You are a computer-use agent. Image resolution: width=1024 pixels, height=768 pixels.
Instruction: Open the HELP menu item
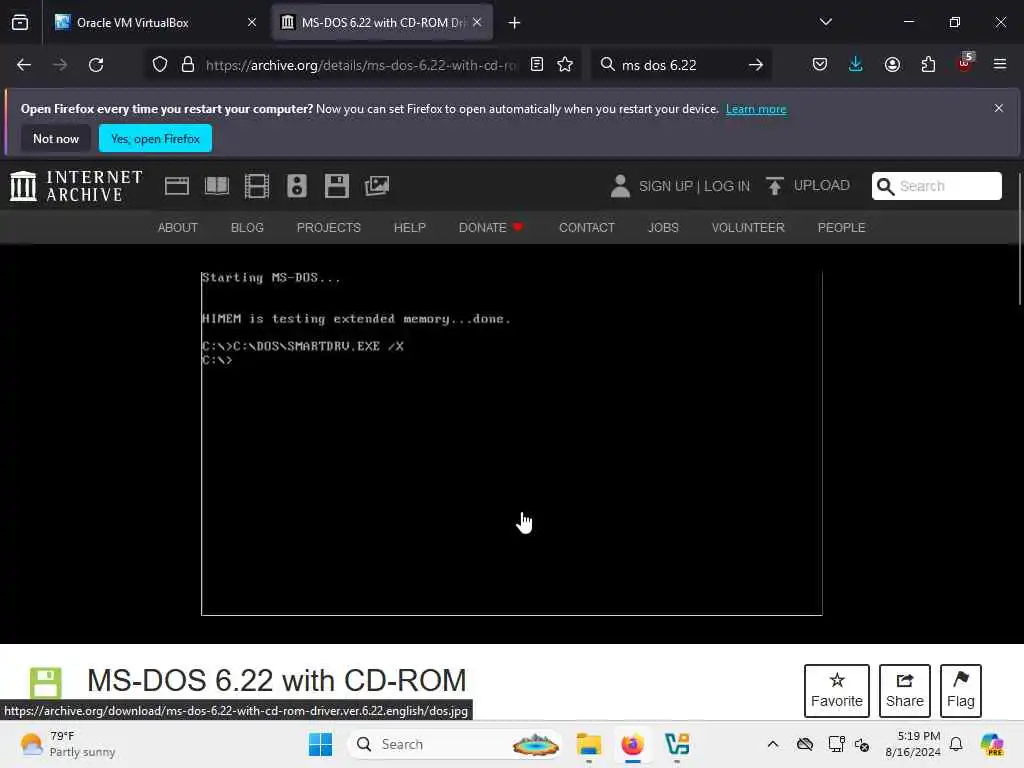409,227
